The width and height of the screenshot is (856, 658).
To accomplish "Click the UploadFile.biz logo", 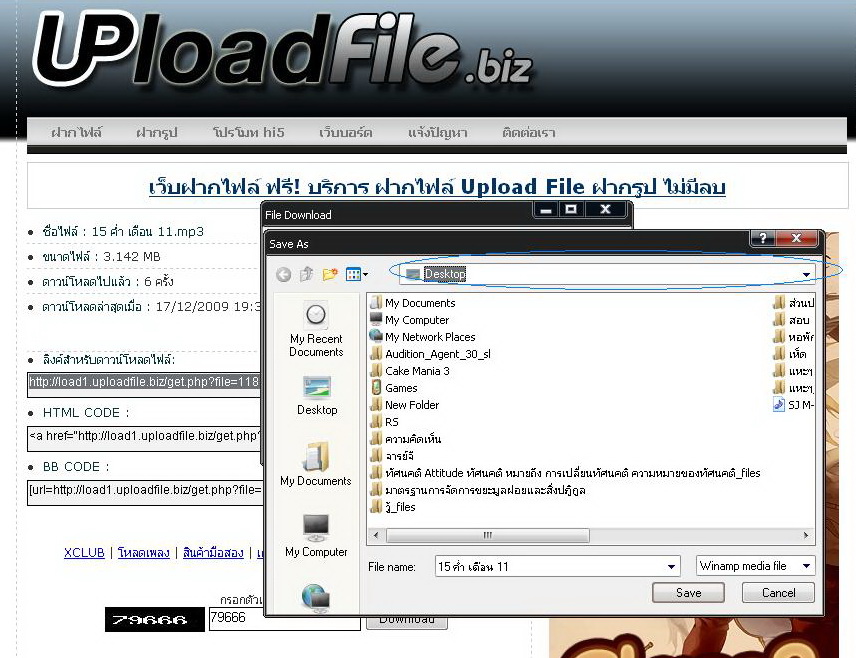I will tap(283, 51).
